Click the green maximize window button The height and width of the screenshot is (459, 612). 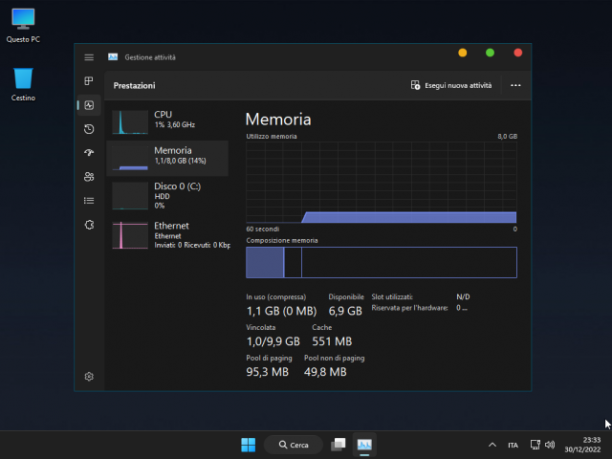pyautogui.click(x=490, y=53)
